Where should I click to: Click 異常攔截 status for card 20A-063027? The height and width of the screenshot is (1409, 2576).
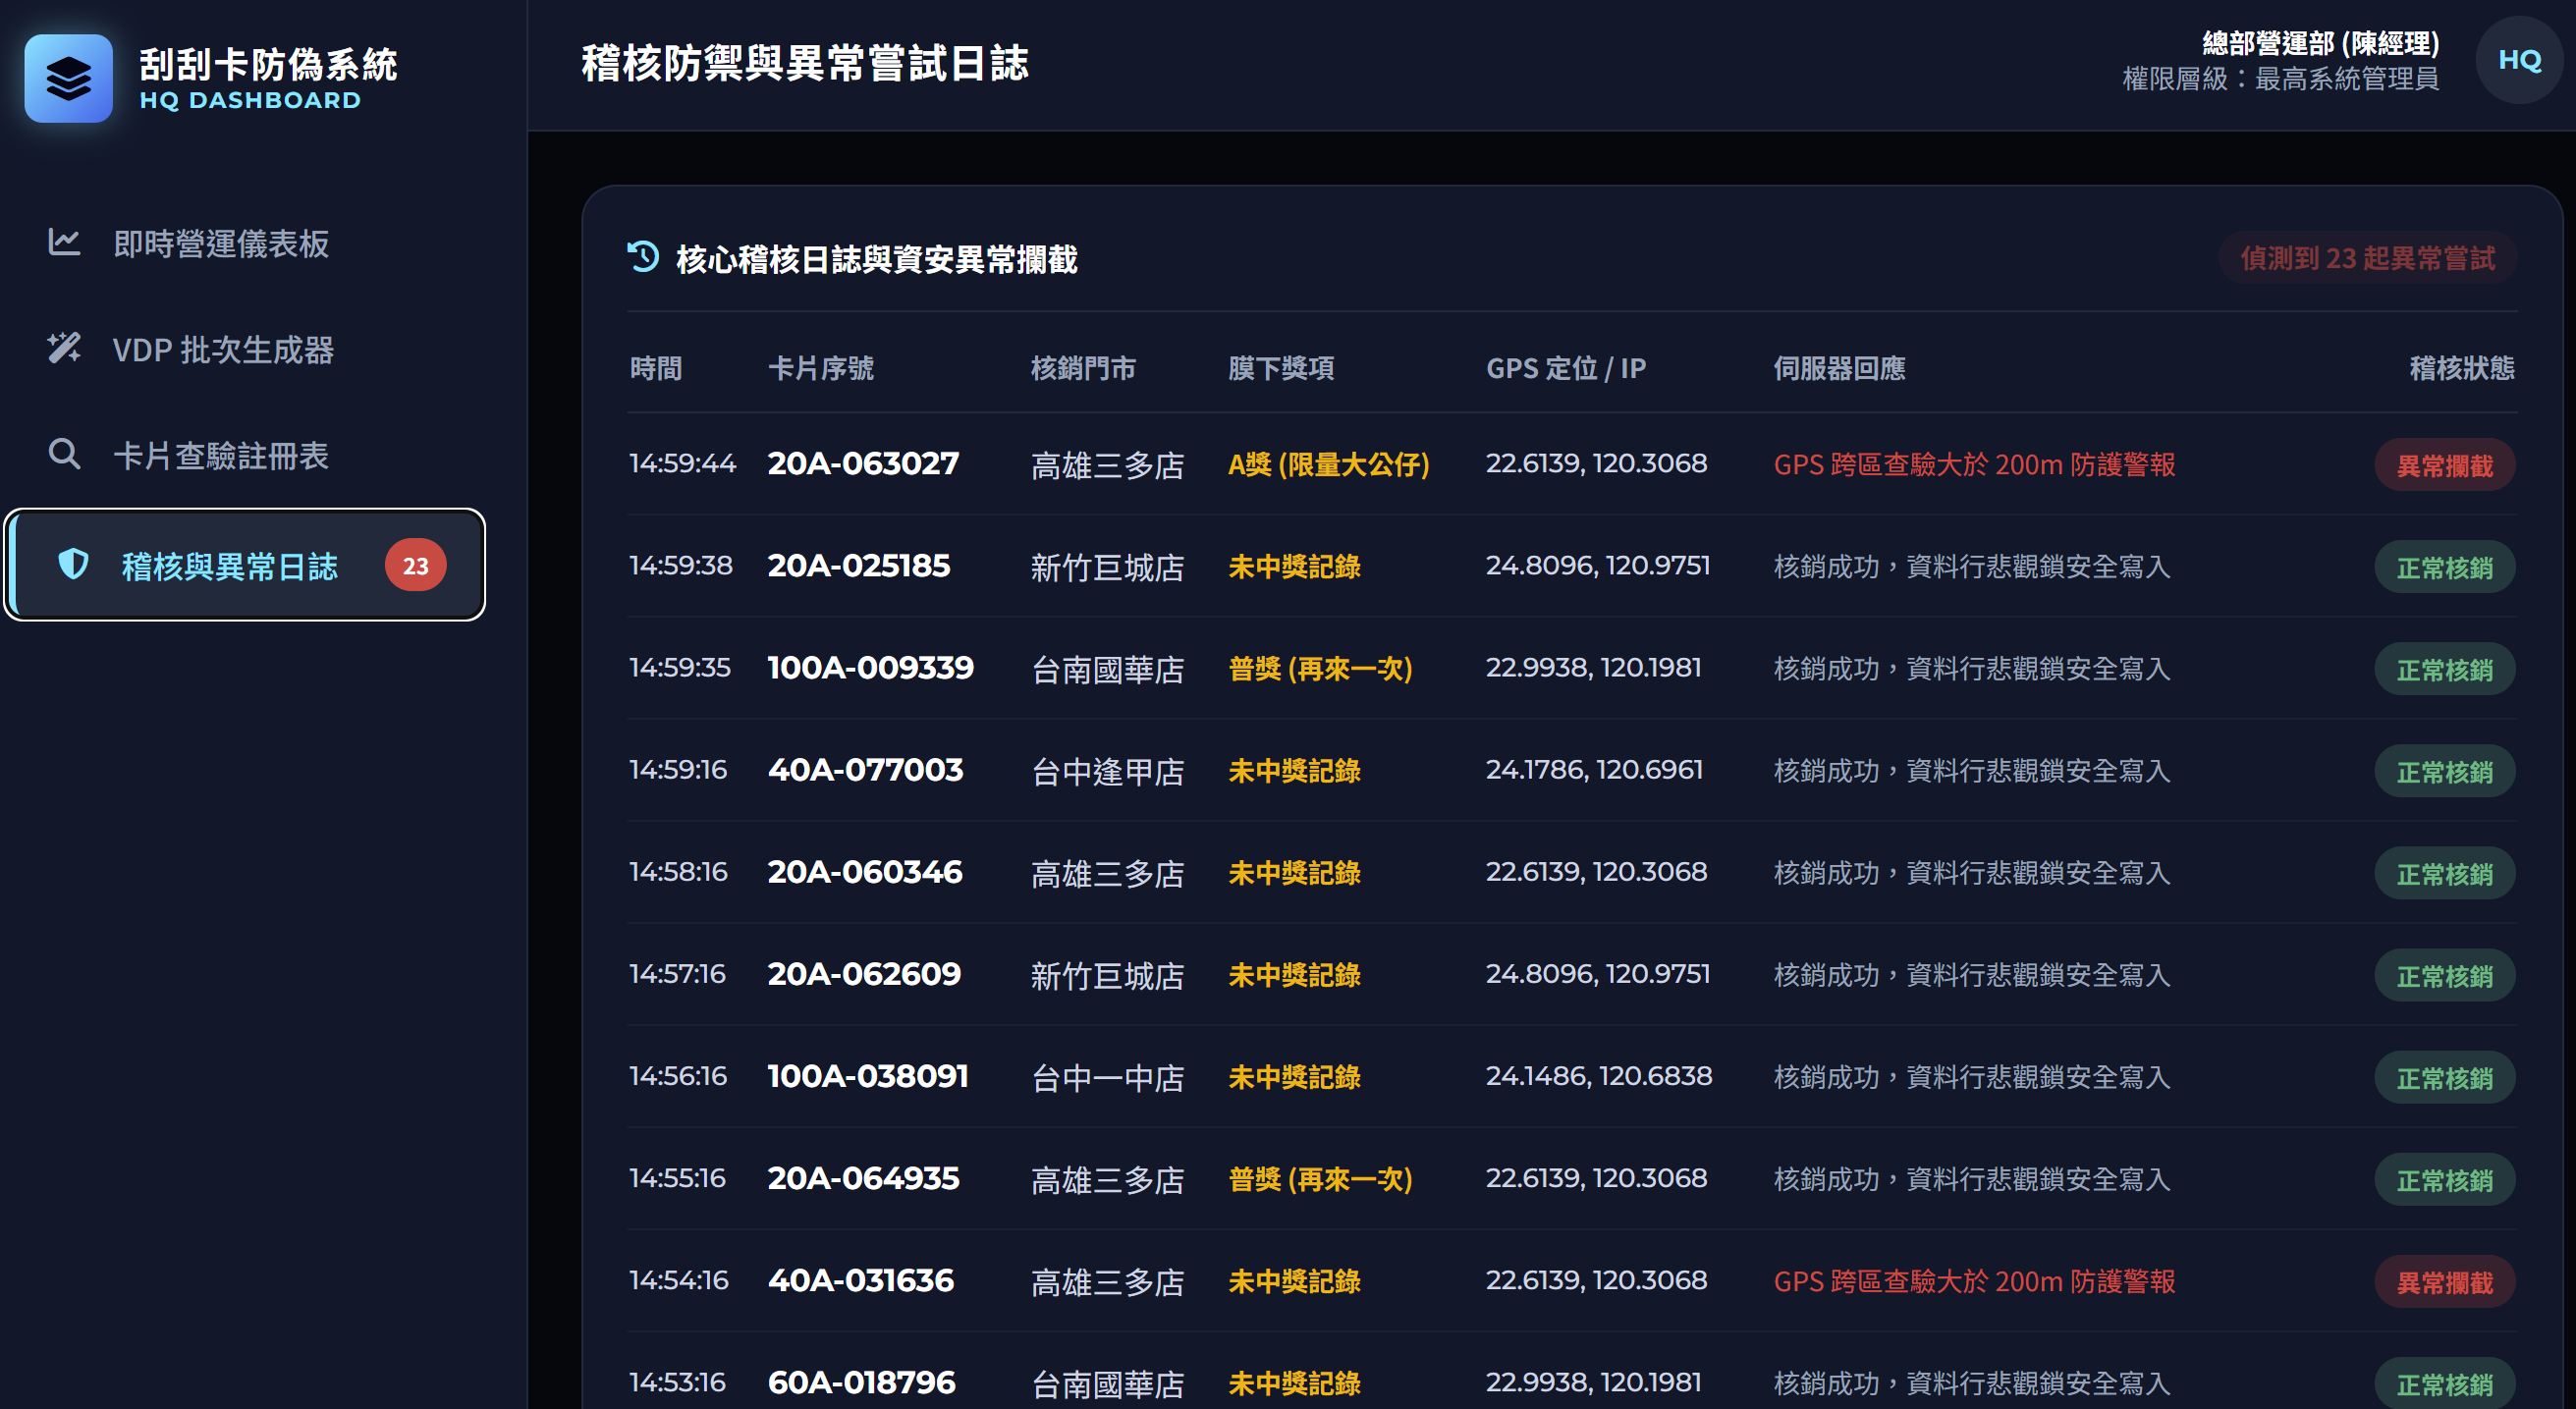2444,465
